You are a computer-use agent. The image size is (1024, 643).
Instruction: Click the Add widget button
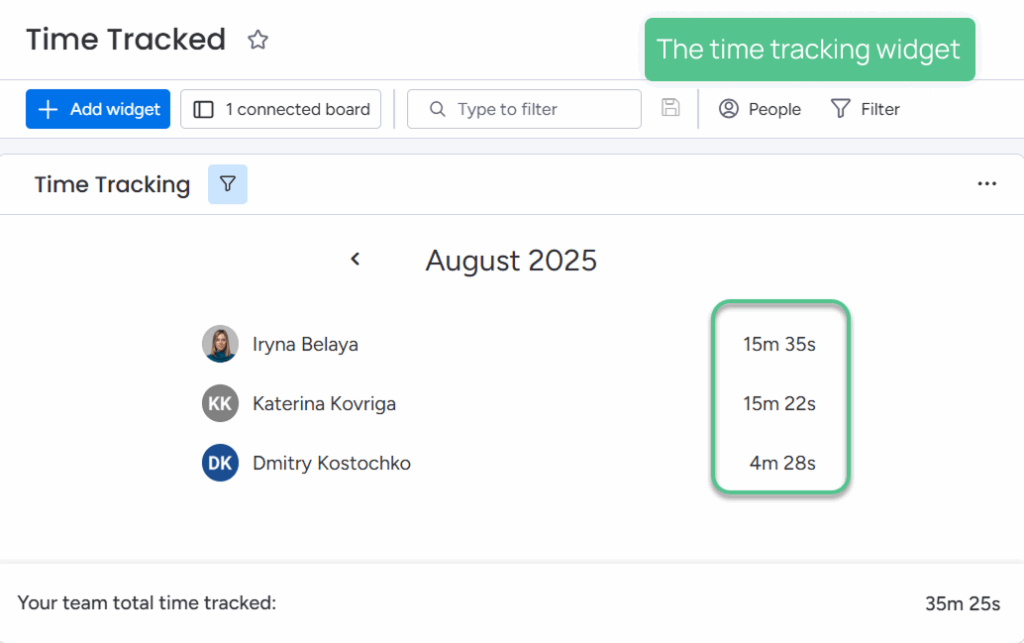(x=97, y=108)
